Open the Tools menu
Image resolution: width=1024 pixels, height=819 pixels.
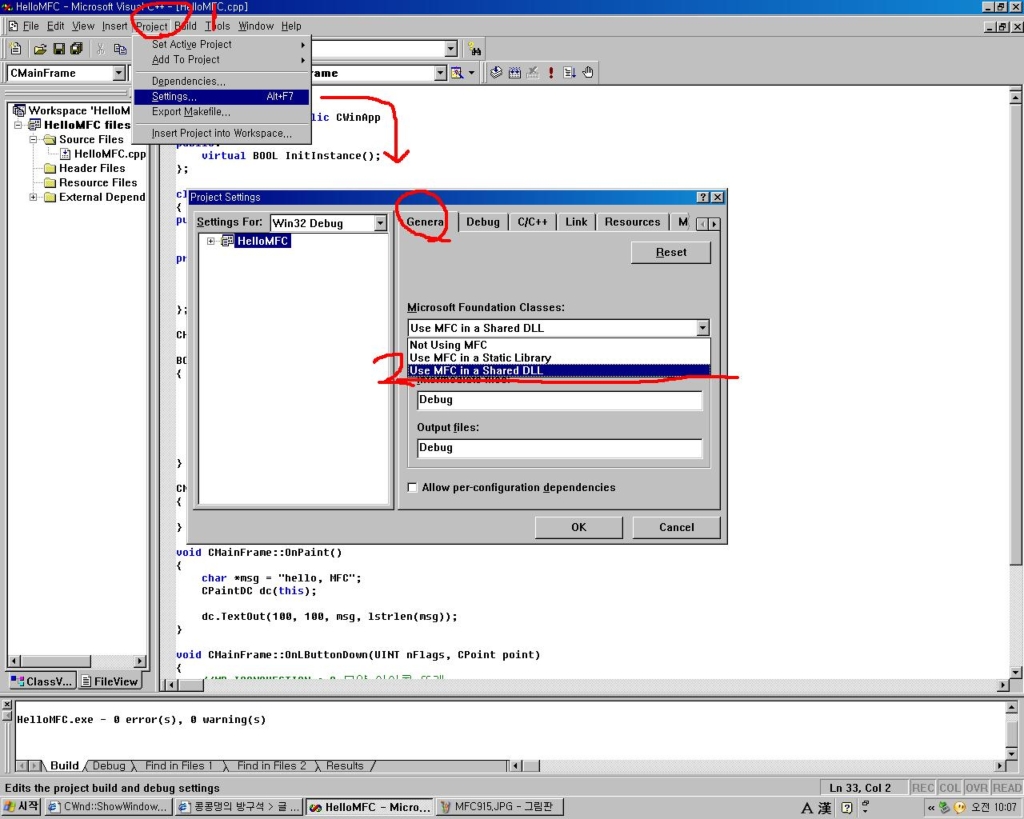coord(217,26)
